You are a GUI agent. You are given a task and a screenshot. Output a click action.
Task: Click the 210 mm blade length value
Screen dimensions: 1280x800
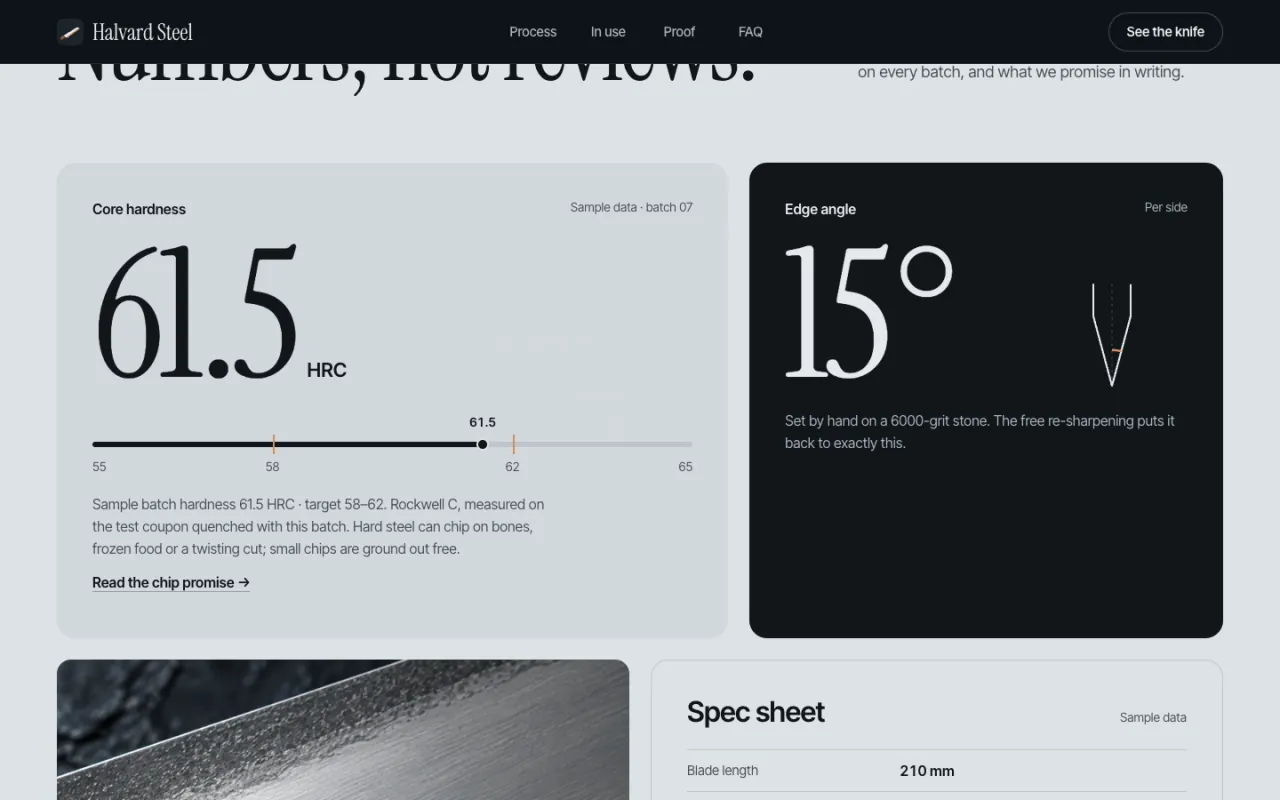click(927, 771)
